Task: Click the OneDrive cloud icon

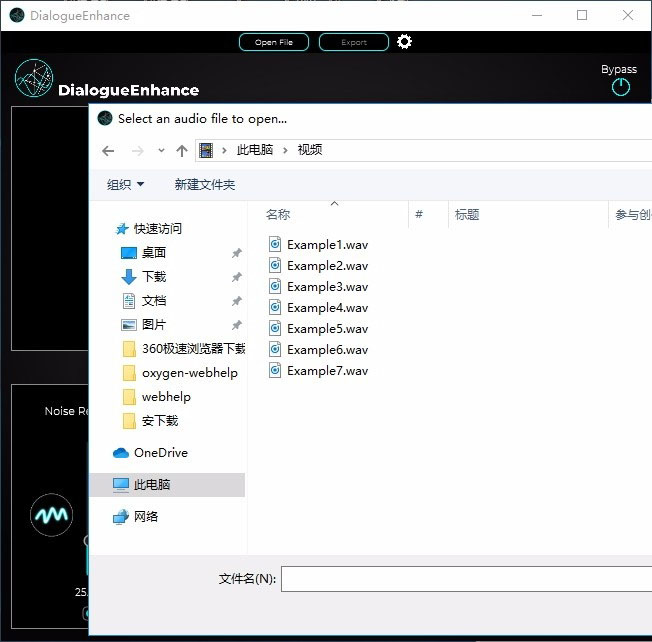Action: click(121, 452)
